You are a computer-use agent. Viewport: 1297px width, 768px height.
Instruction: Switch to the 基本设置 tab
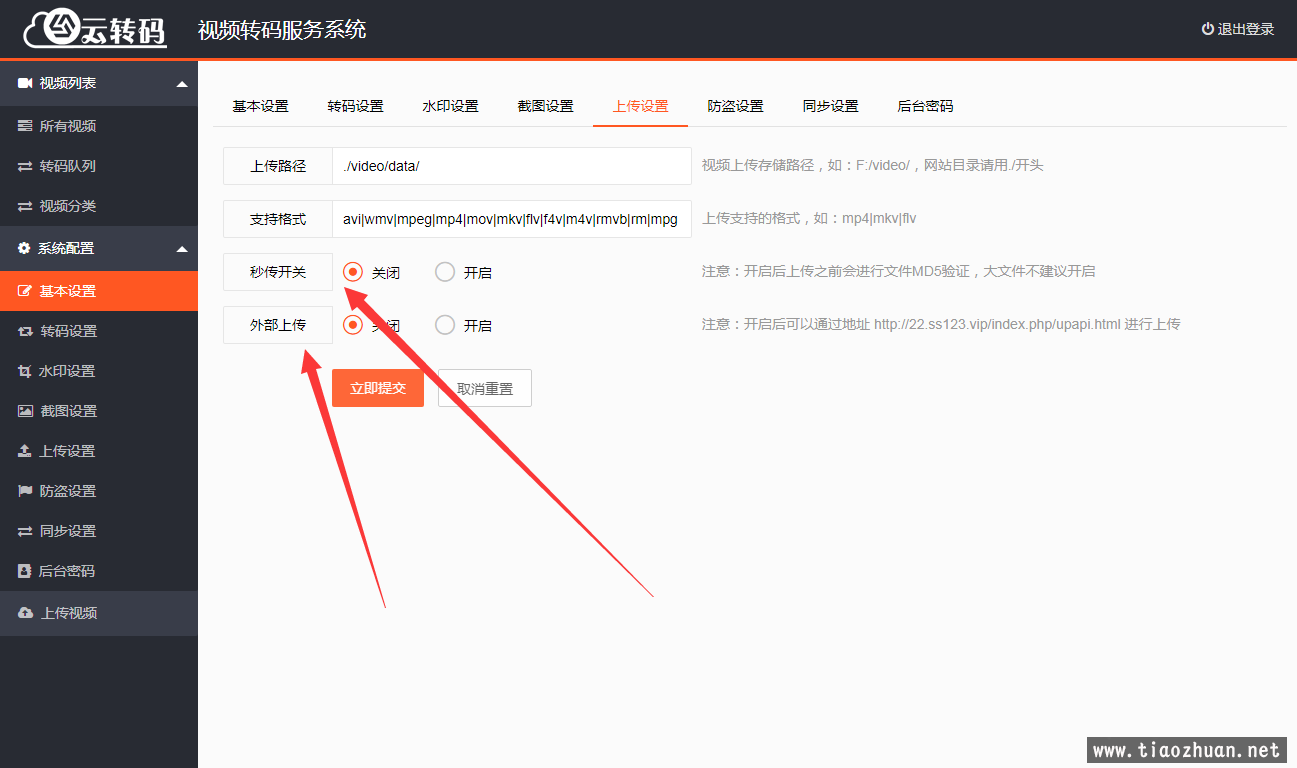click(x=260, y=106)
